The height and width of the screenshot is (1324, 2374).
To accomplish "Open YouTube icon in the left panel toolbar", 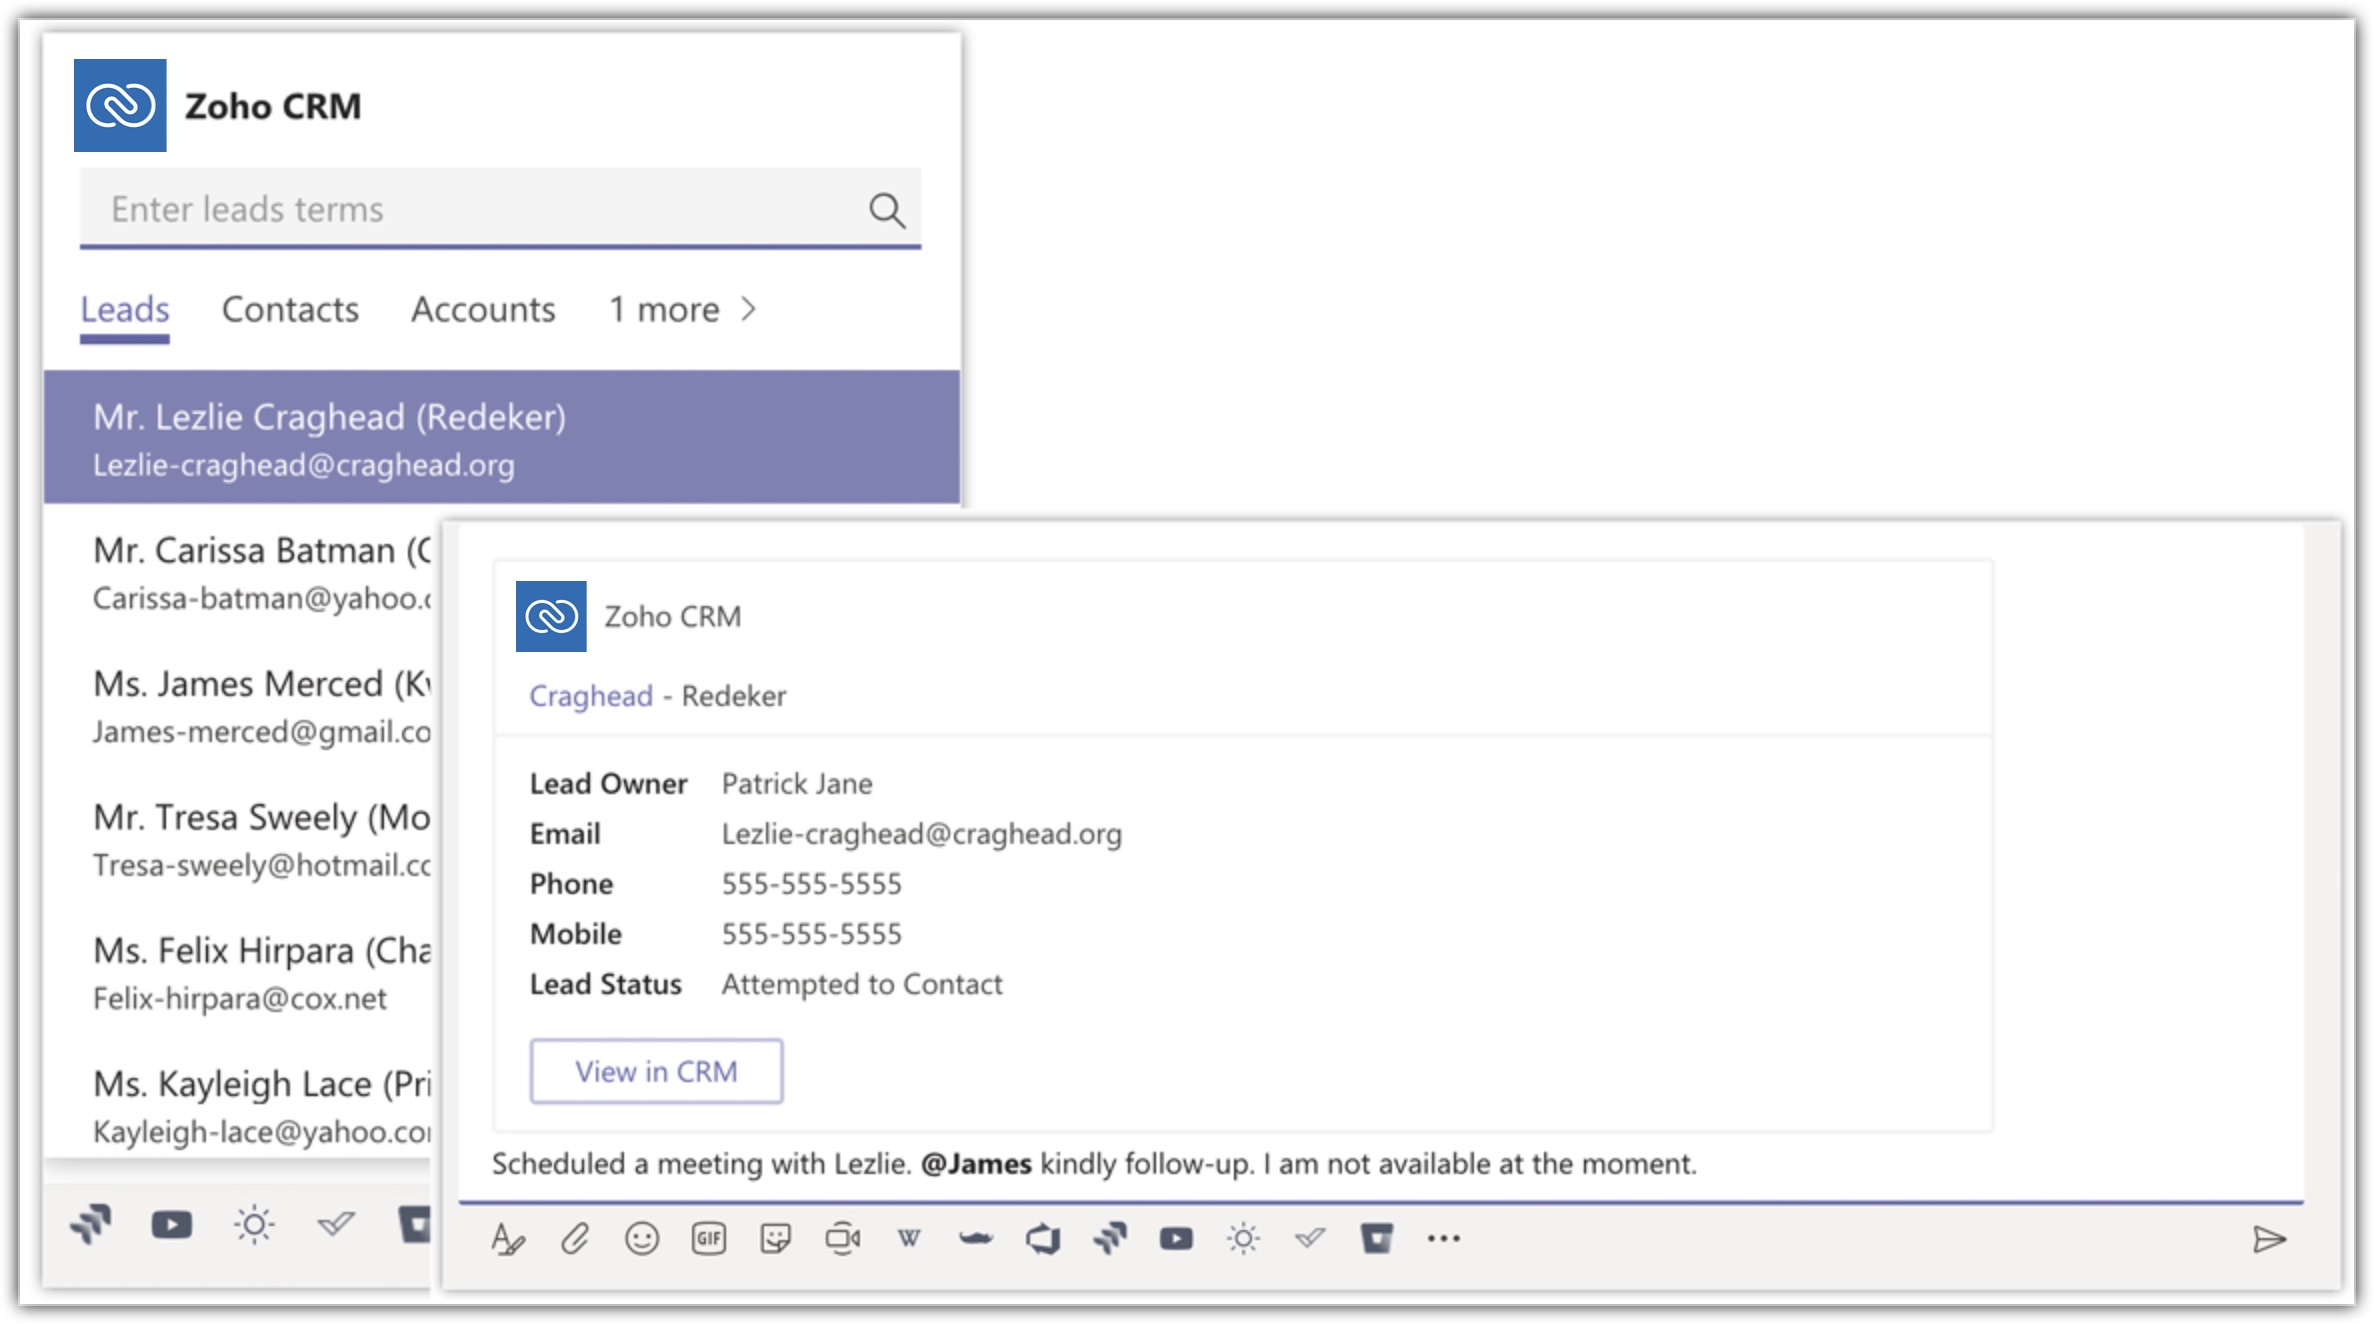I will tap(172, 1224).
